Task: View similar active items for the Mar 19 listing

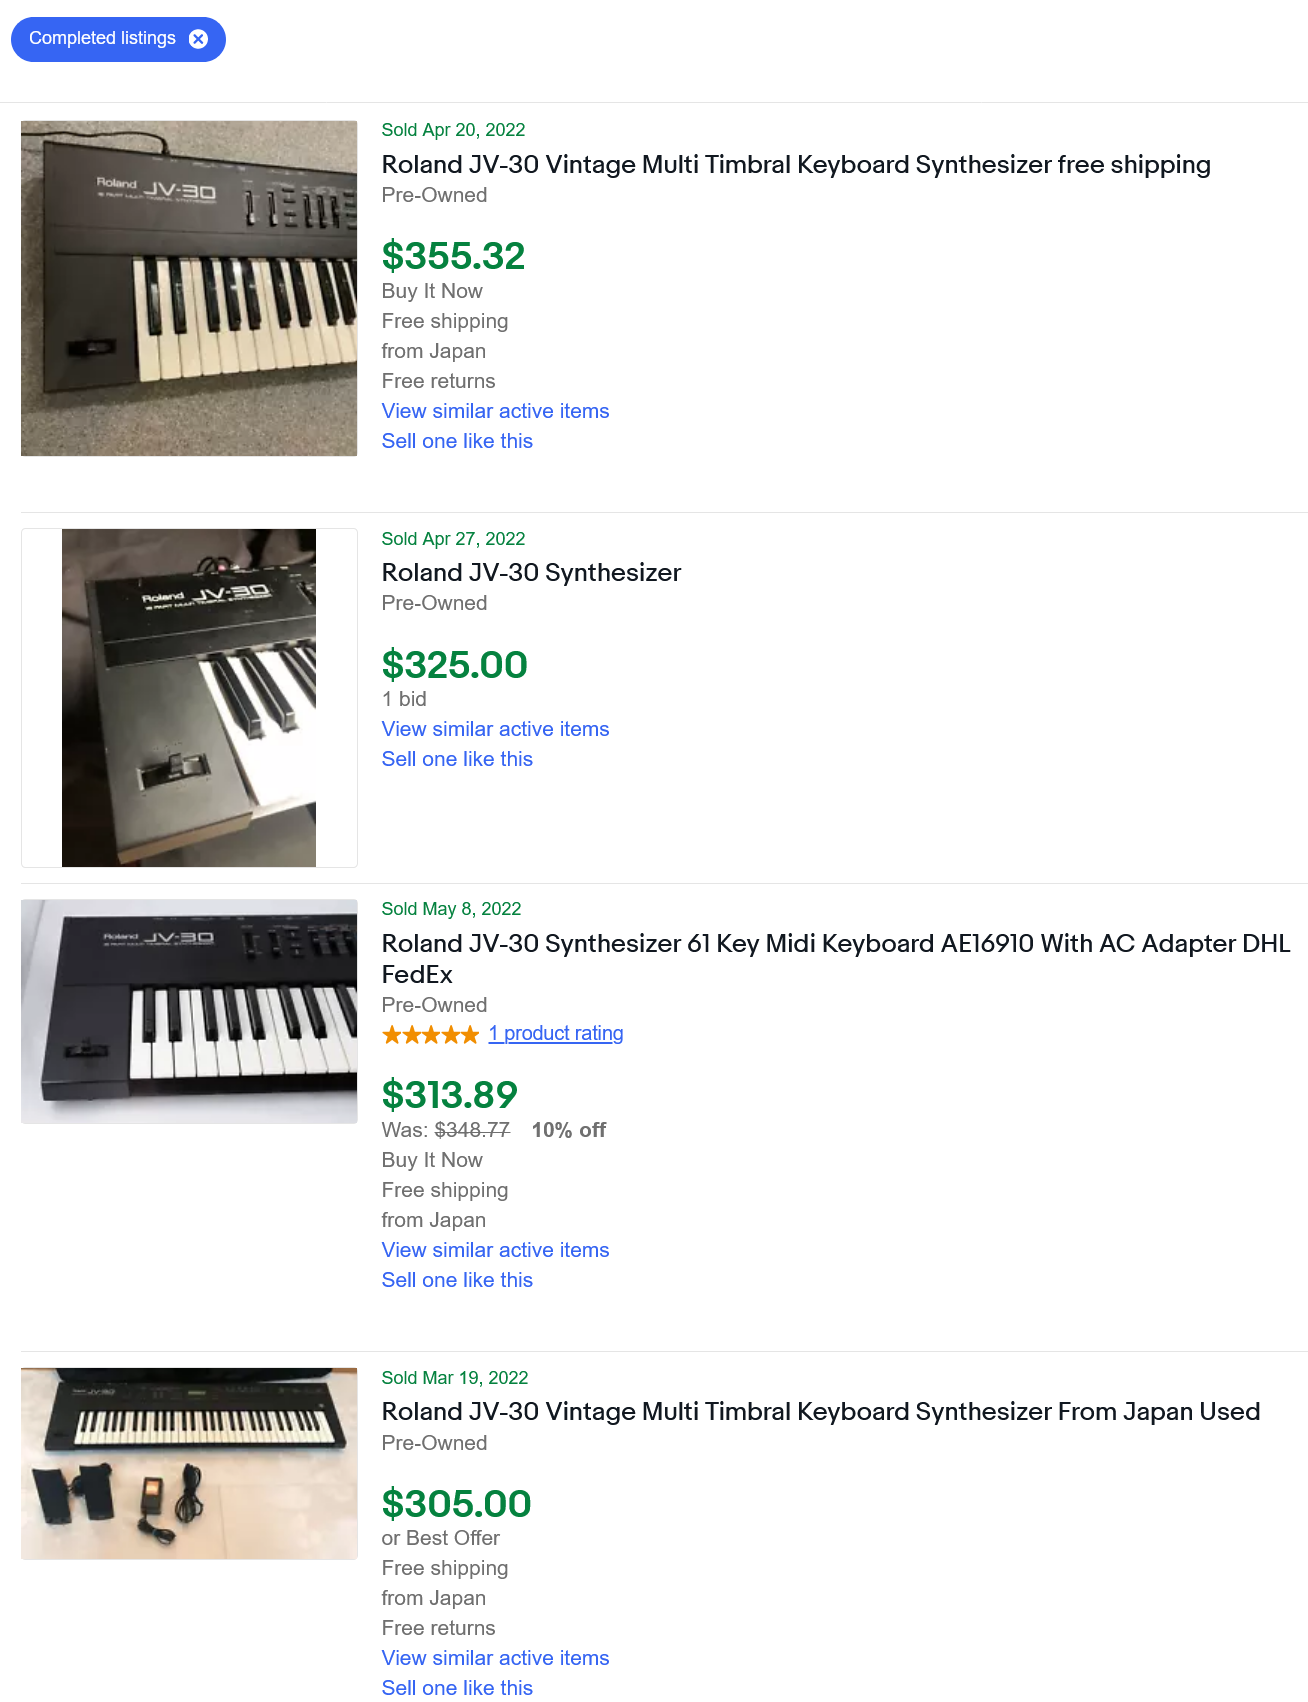Action: click(495, 1658)
